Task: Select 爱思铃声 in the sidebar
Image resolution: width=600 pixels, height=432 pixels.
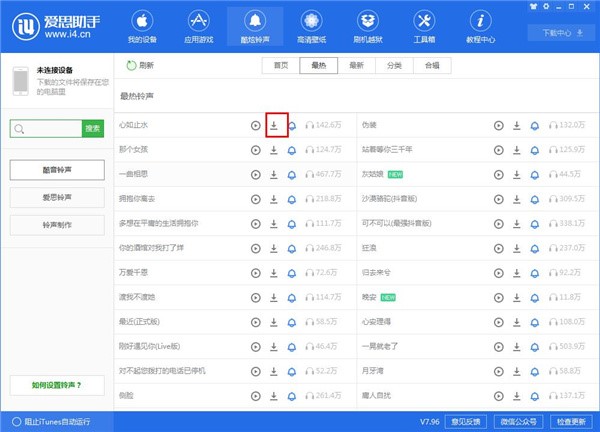Action: (x=57, y=197)
